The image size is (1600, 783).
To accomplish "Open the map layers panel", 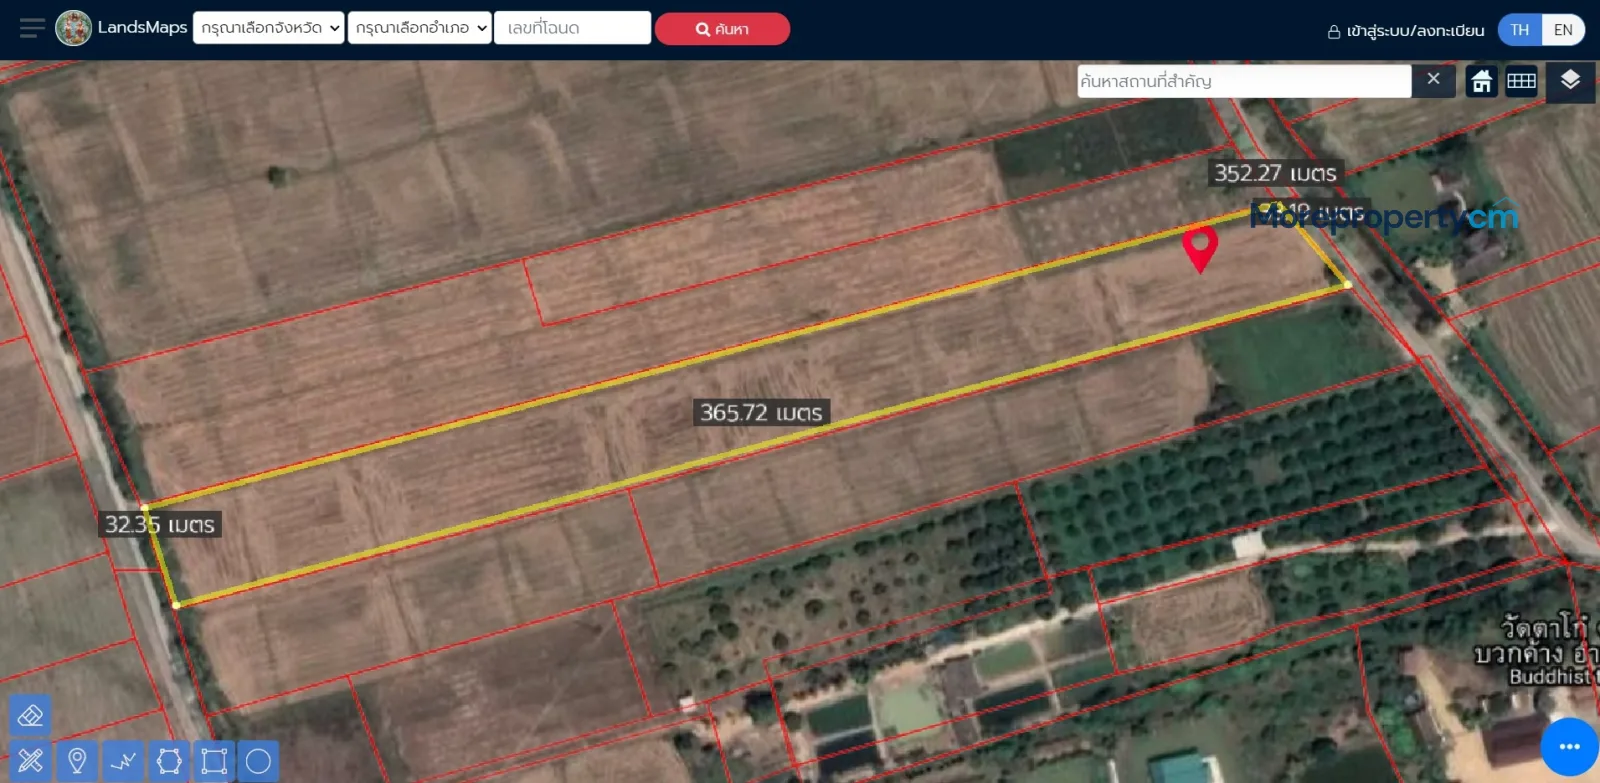I will (1570, 81).
